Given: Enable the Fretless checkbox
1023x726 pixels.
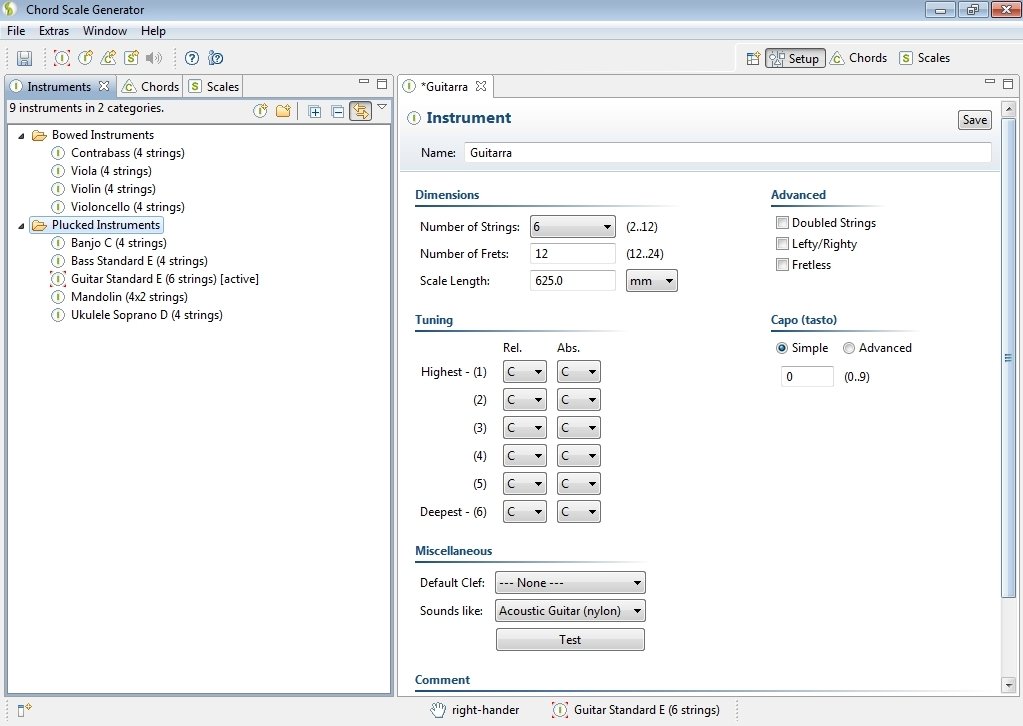Looking at the screenshot, I should coord(782,264).
